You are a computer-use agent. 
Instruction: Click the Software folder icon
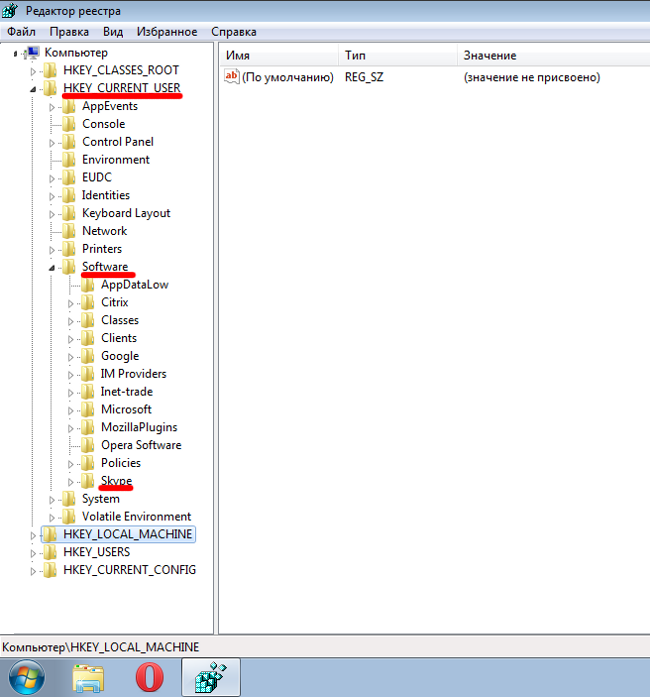tap(69, 267)
